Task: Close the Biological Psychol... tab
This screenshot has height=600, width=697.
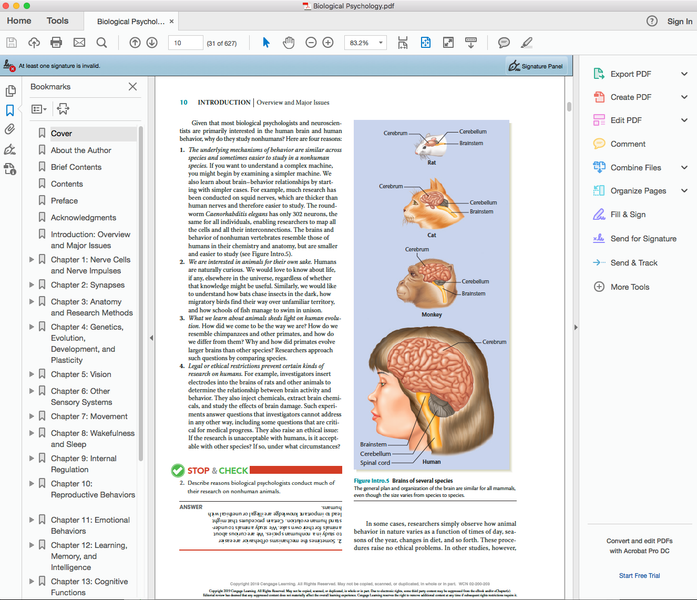Action: (x=172, y=21)
